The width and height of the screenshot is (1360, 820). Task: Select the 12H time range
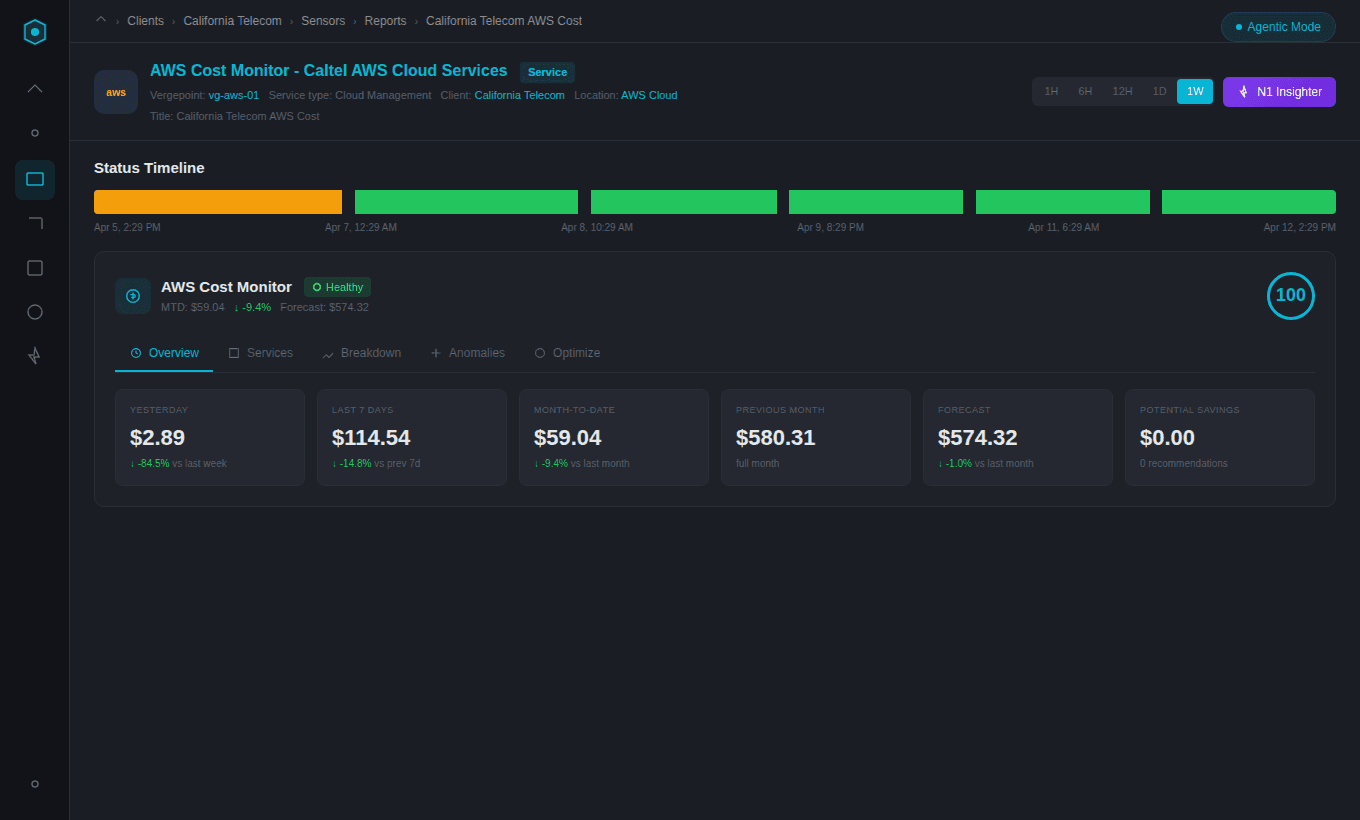click(x=1123, y=92)
